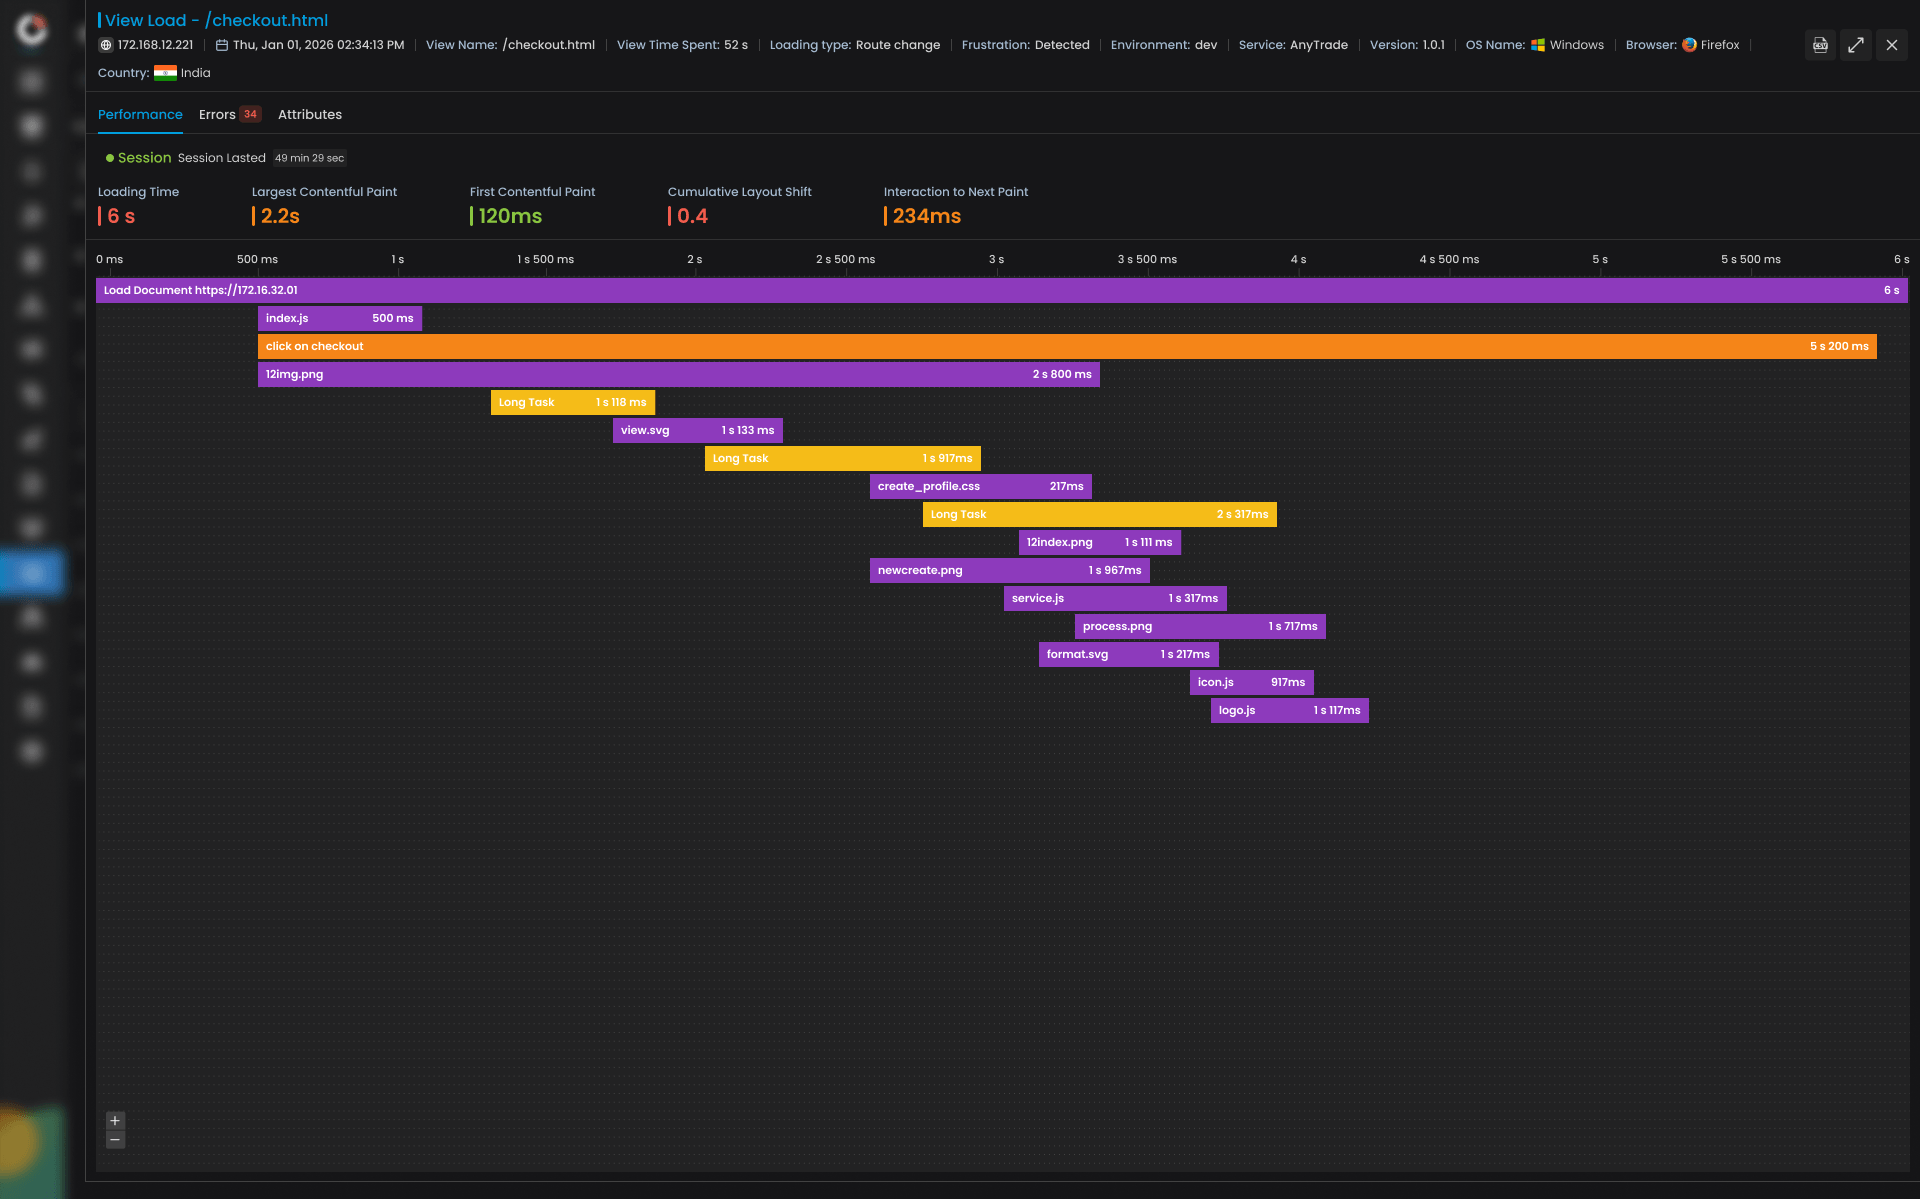Image resolution: width=1920 pixels, height=1199 pixels.
Task: Click the zoom in plus control
Action: pyautogui.click(x=115, y=1121)
